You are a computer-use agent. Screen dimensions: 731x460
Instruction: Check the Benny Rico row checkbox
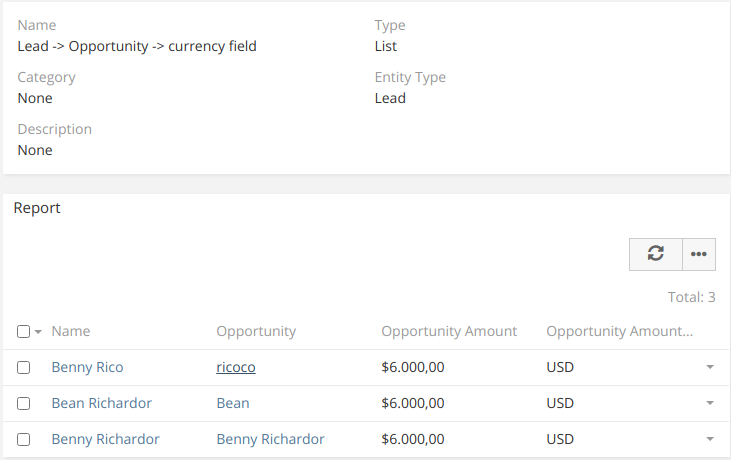[x=24, y=368]
